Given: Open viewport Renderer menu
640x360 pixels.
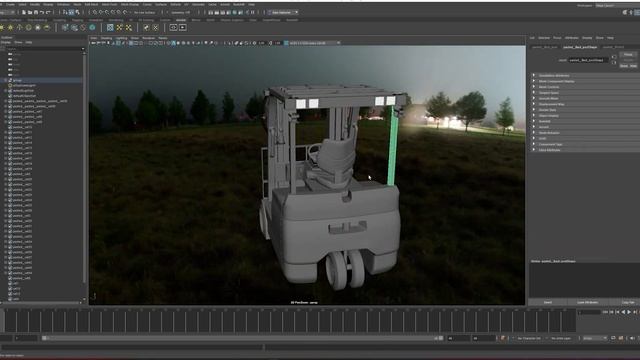Looking at the screenshot, I should click(x=149, y=38).
